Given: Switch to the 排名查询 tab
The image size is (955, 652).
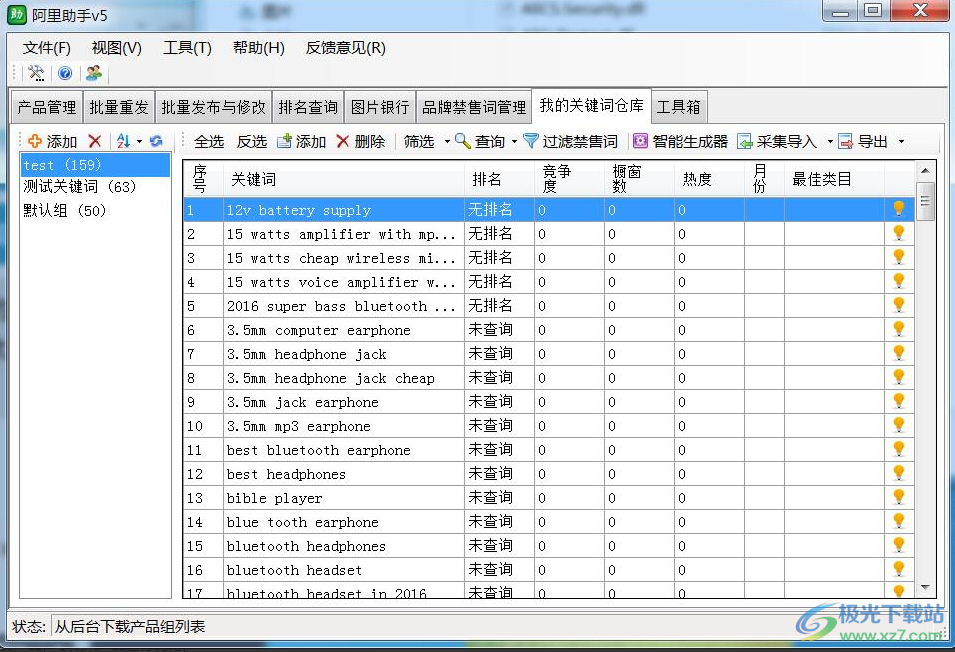Looking at the screenshot, I should tap(308, 107).
